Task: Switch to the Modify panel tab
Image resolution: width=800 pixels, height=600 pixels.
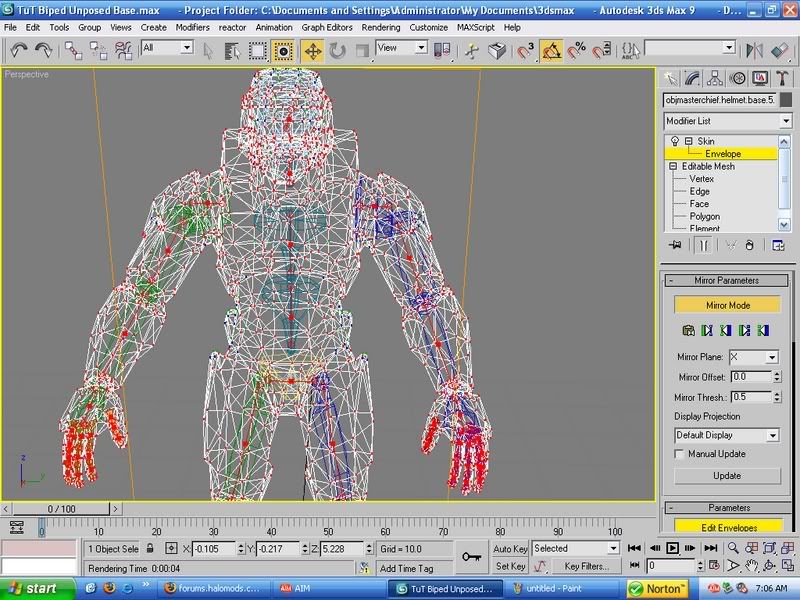Action: [x=693, y=79]
